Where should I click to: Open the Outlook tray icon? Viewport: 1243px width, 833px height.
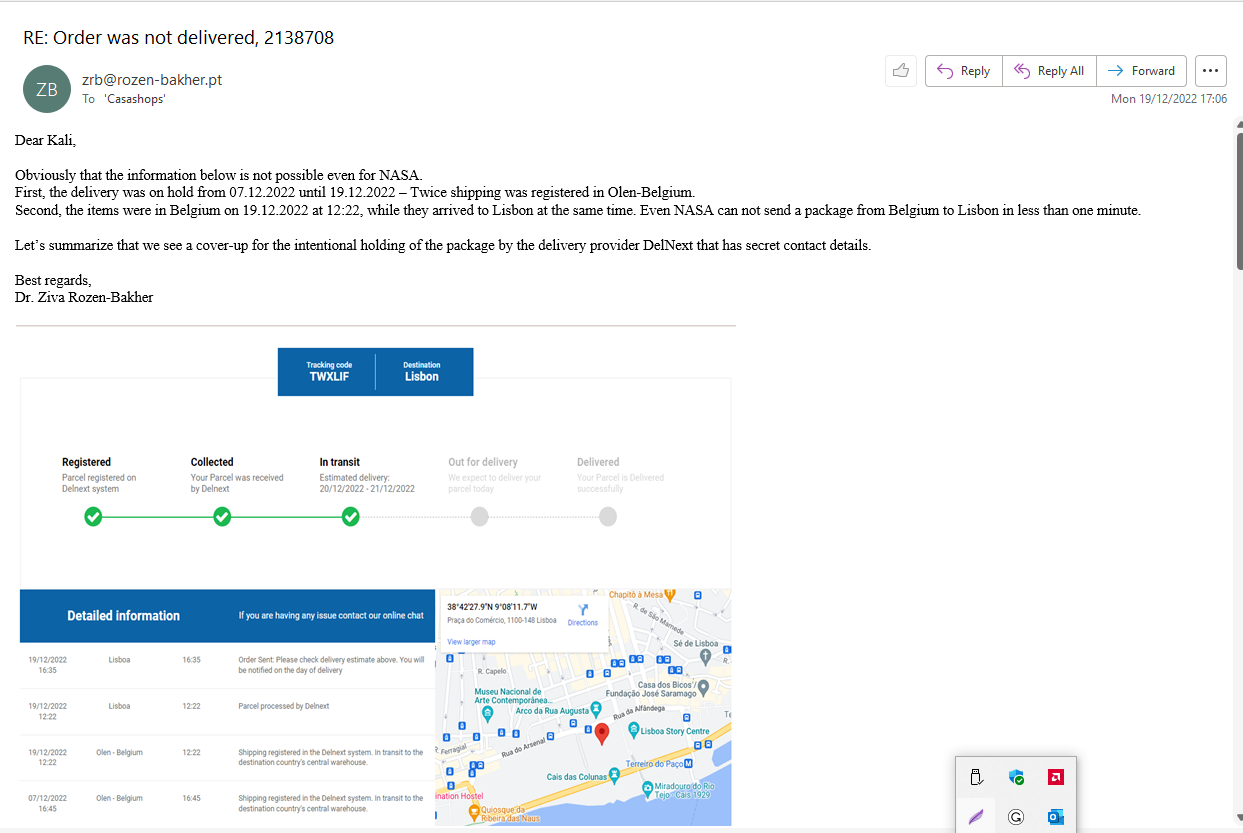tap(1055, 817)
